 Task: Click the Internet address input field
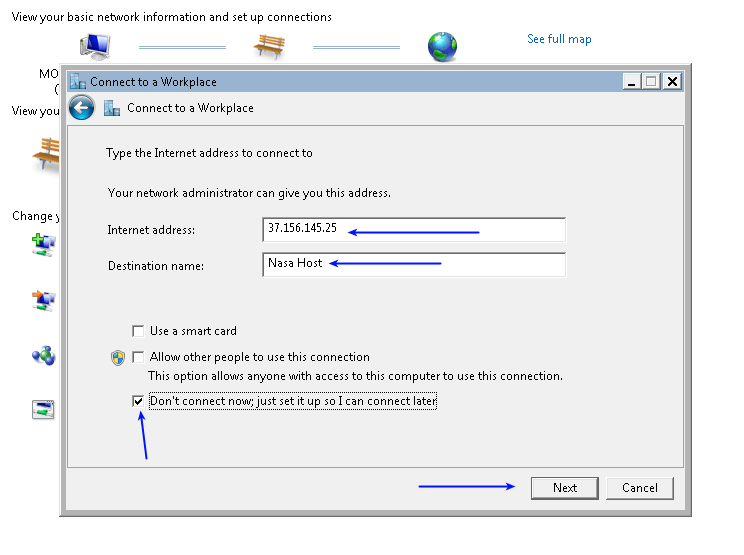tap(413, 230)
